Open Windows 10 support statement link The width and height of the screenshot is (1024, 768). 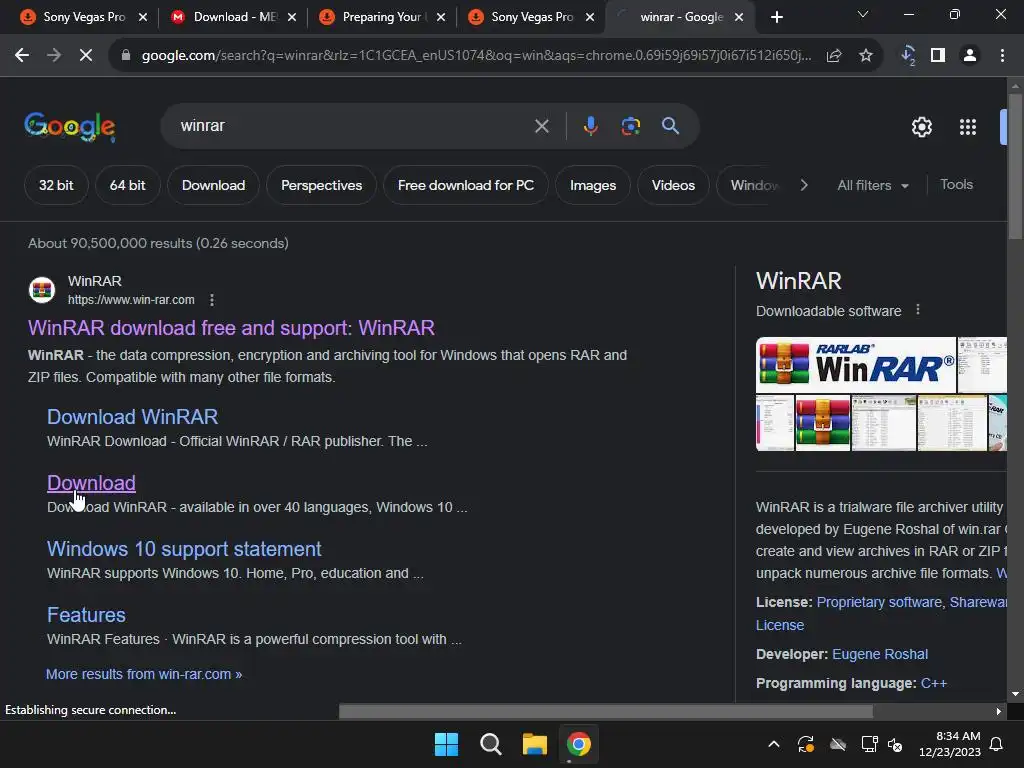184,549
